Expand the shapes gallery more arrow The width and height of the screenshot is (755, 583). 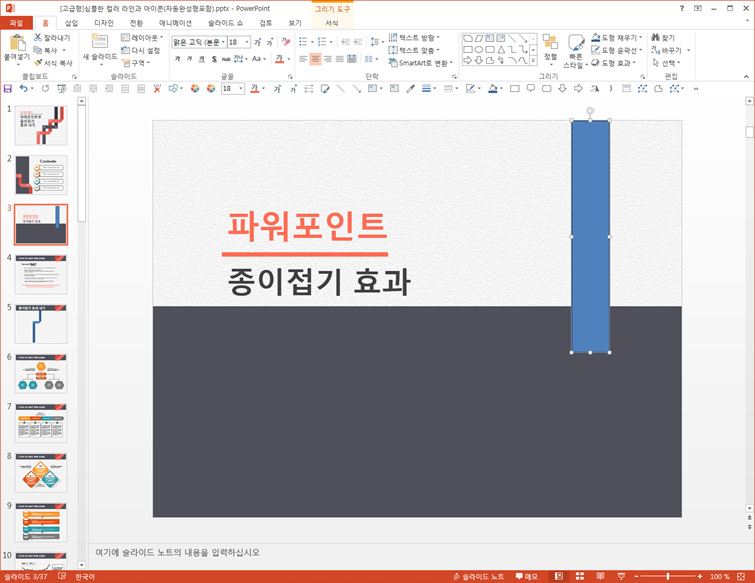pyautogui.click(x=534, y=61)
